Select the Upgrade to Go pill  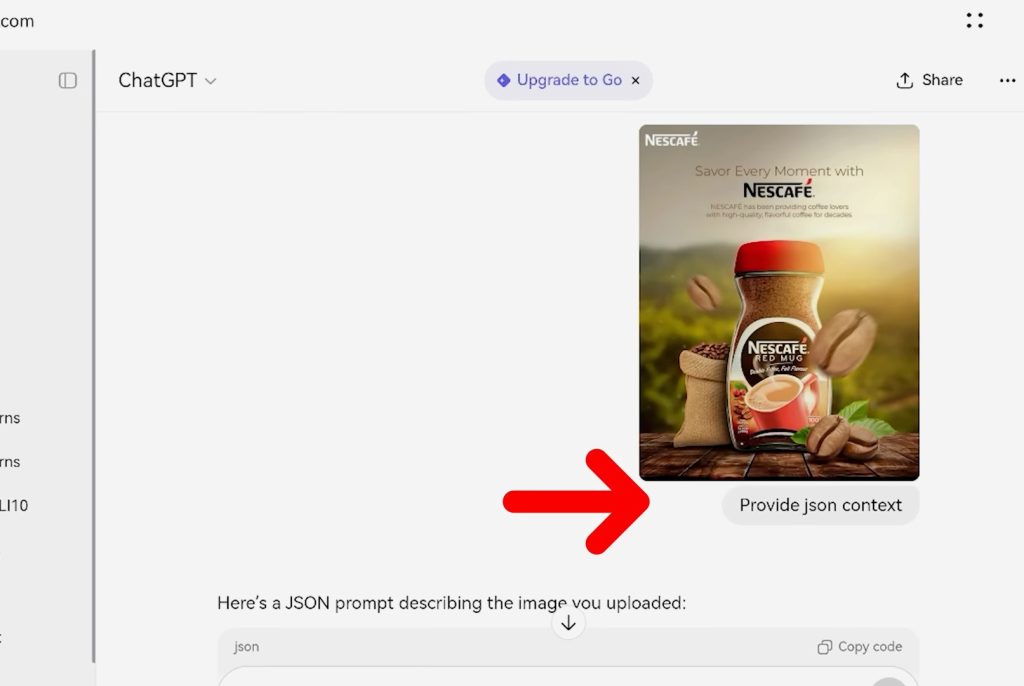560,79
